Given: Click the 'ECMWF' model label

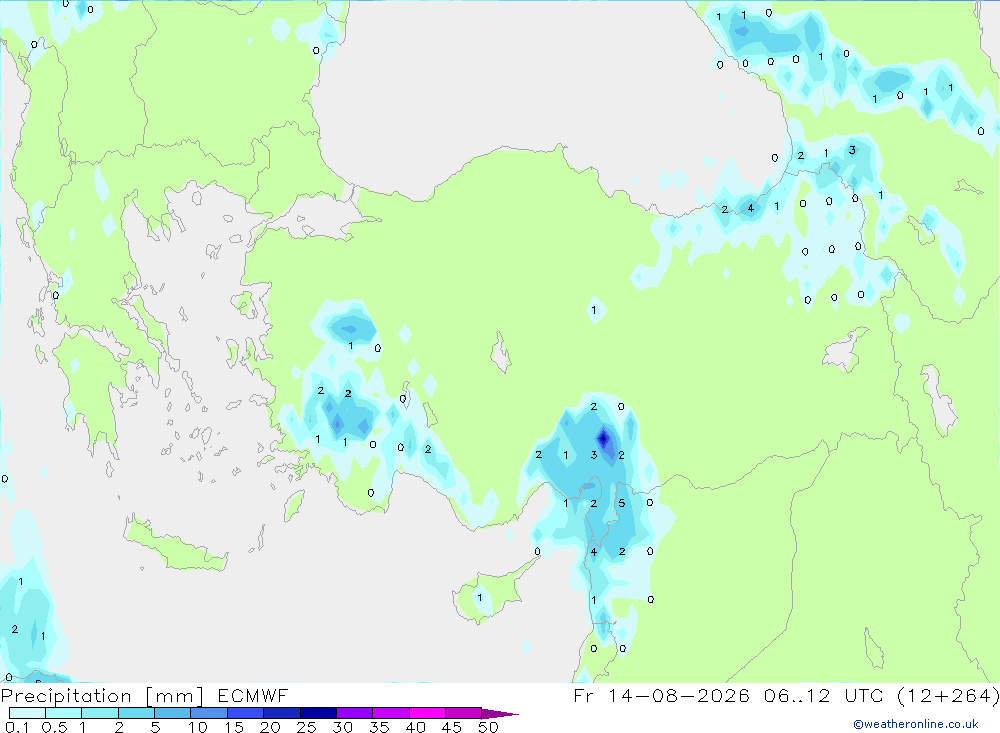Looking at the screenshot, I should coord(253,695).
